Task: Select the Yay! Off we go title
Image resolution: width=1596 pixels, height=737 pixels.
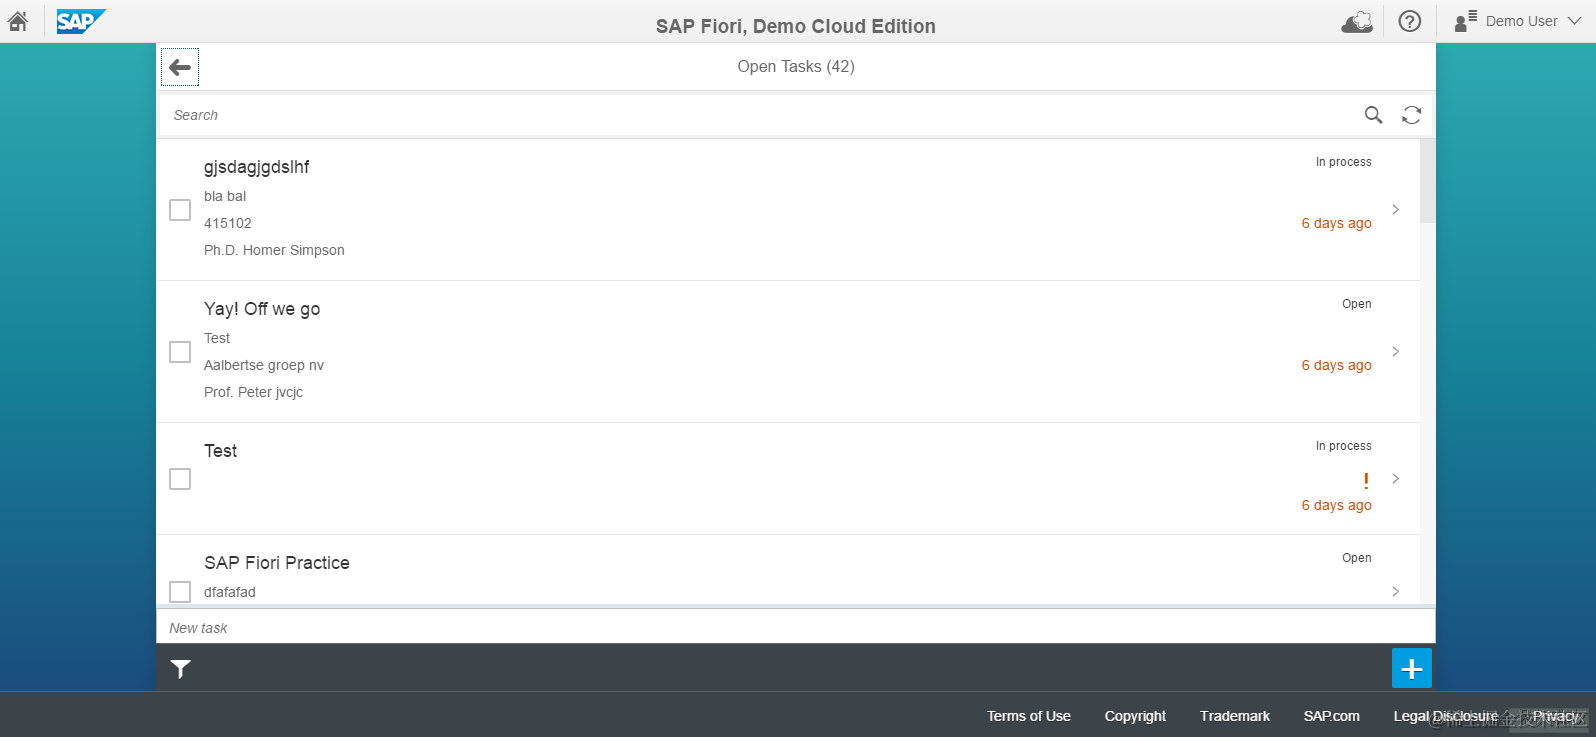Action: pyautogui.click(x=262, y=309)
